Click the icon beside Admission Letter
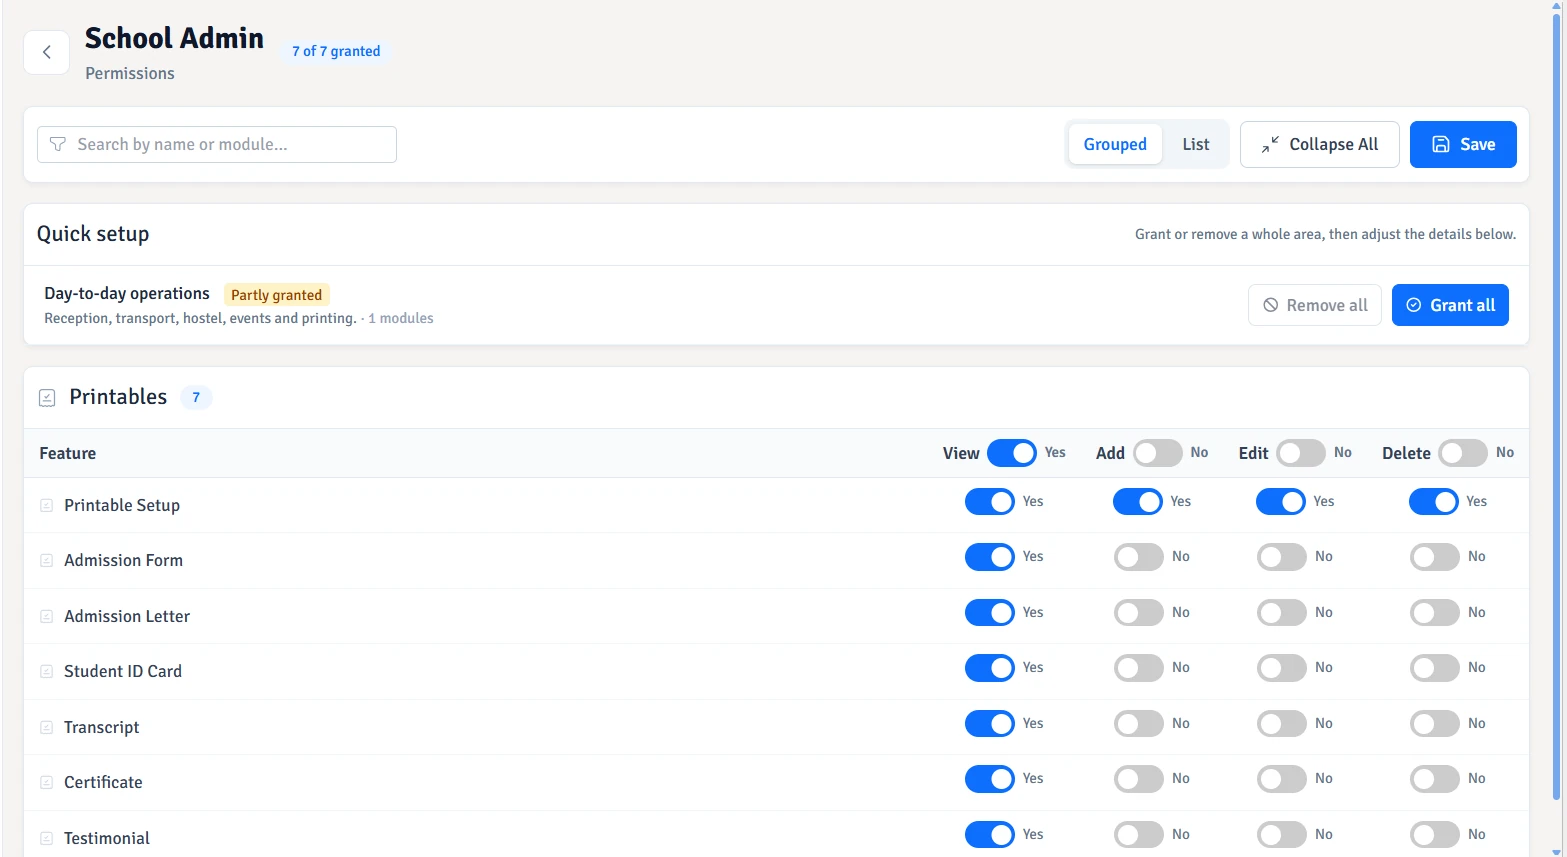This screenshot has height=857, width=1567. [x=47, y=617]
